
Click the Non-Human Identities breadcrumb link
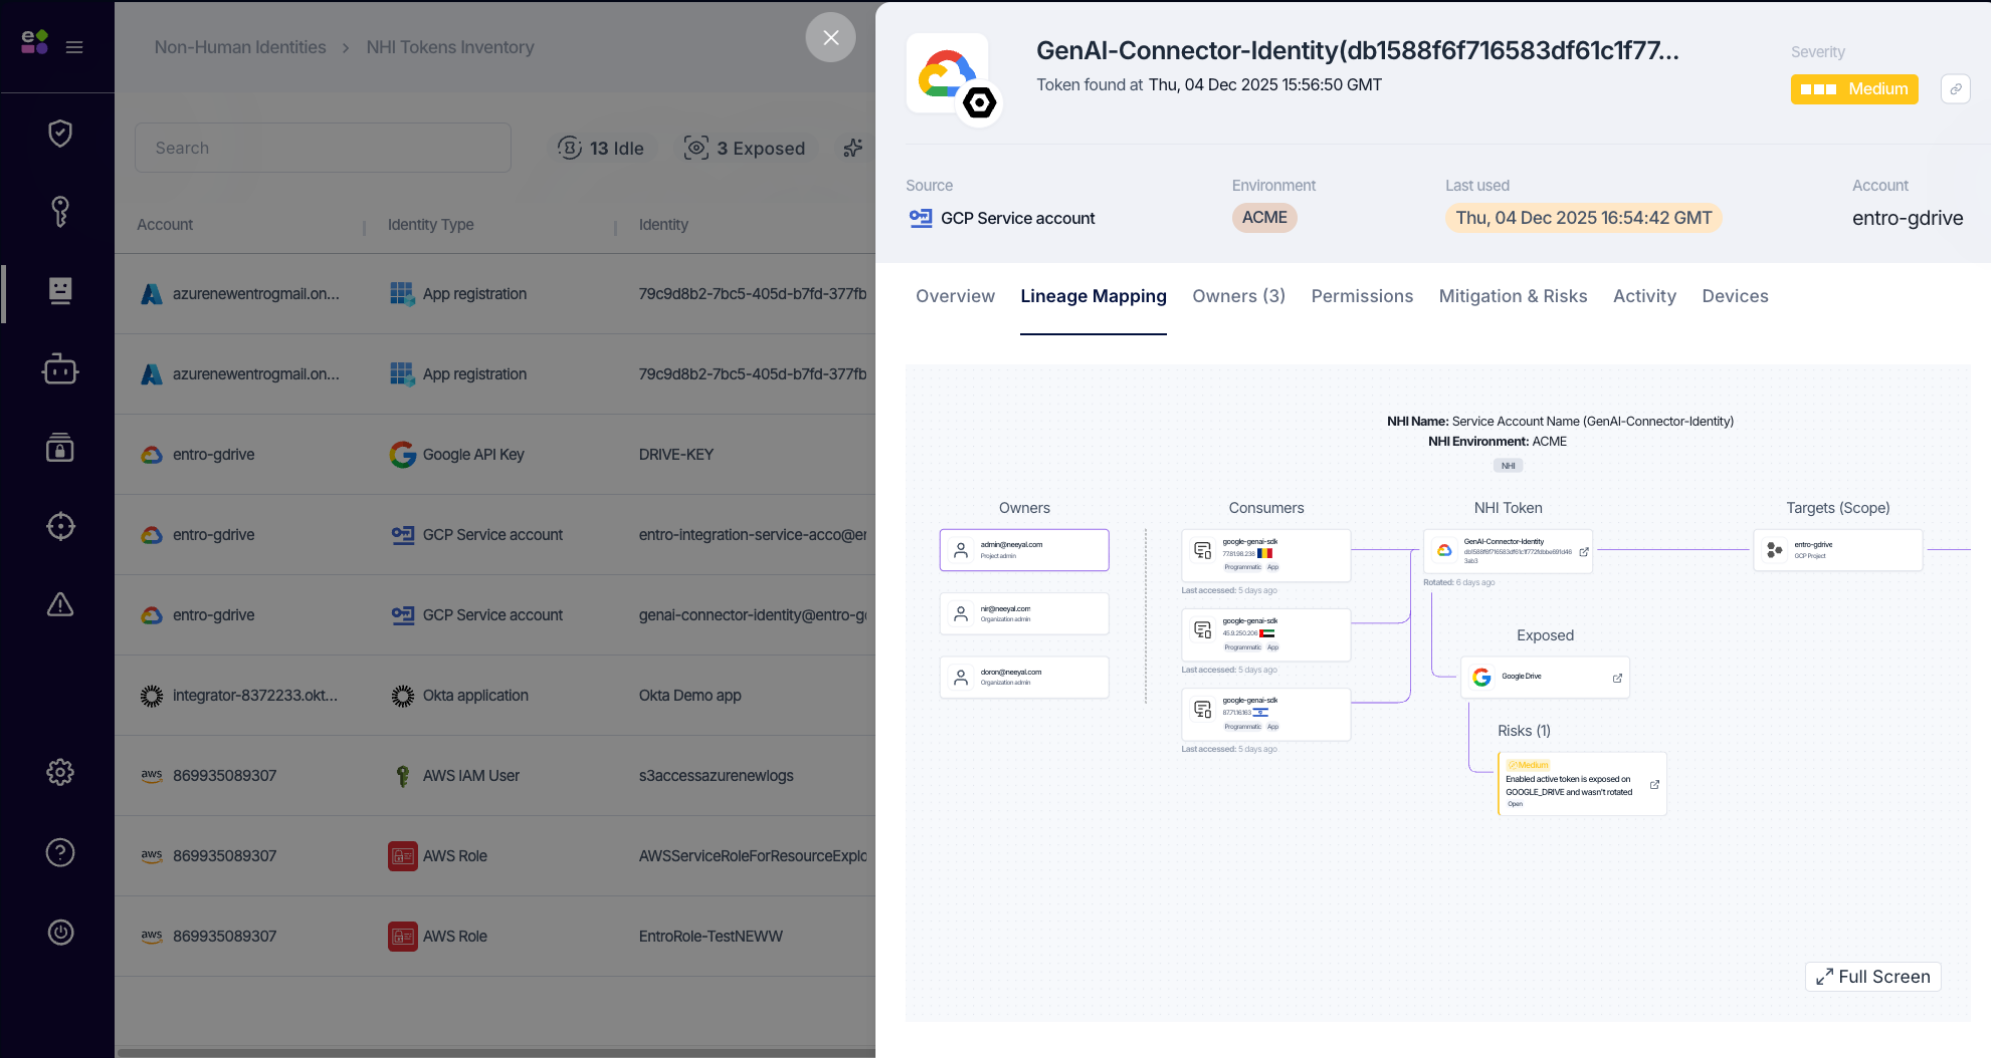click(x=240, y=47)
